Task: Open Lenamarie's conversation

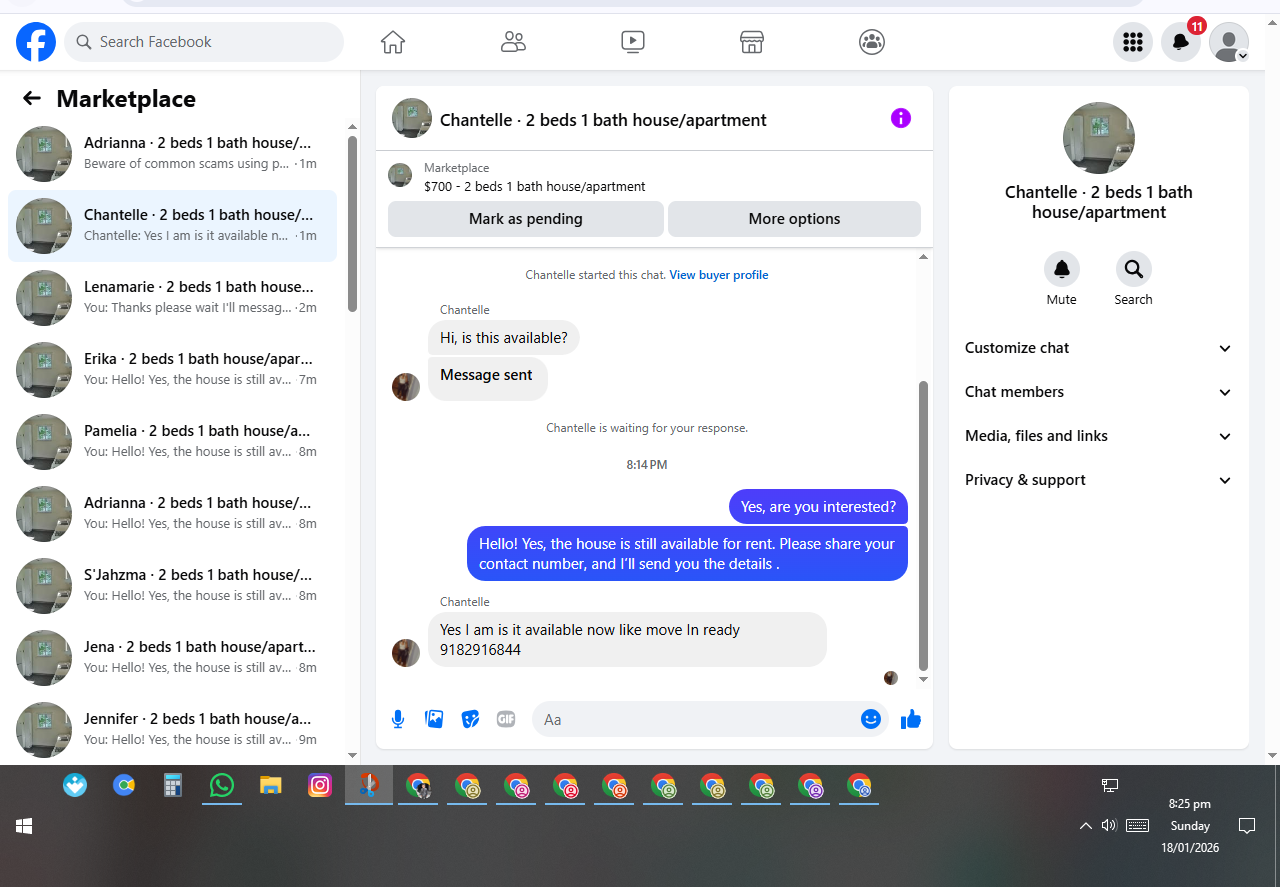Action: [172, 297]
